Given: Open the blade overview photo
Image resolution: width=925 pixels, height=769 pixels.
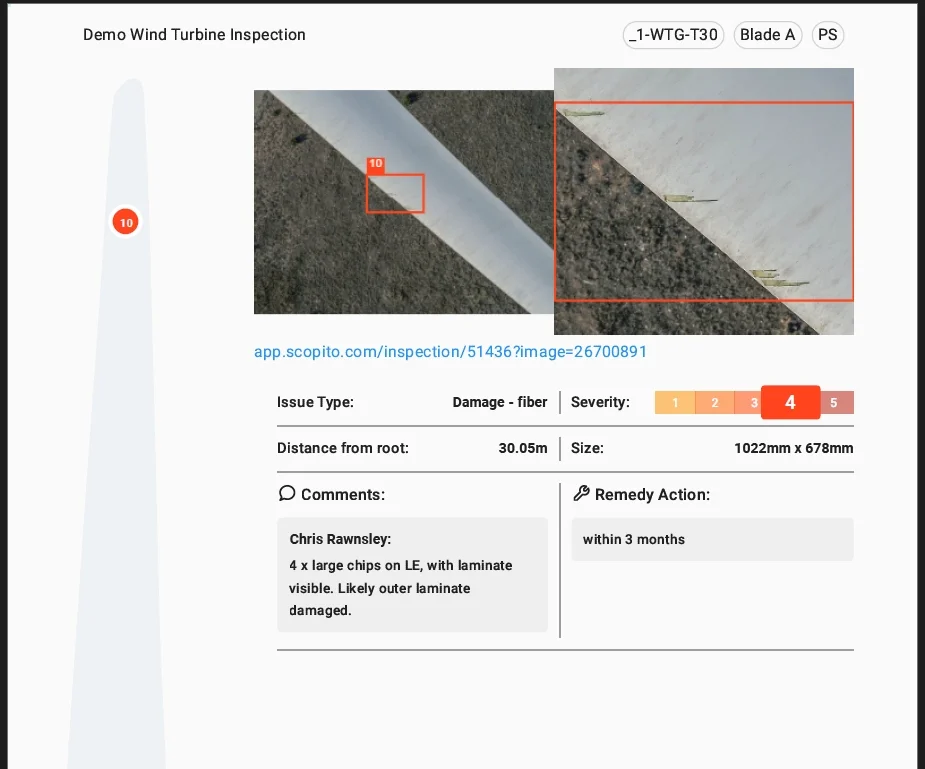Looking at the screenshot, I should [x=404, y=202].
